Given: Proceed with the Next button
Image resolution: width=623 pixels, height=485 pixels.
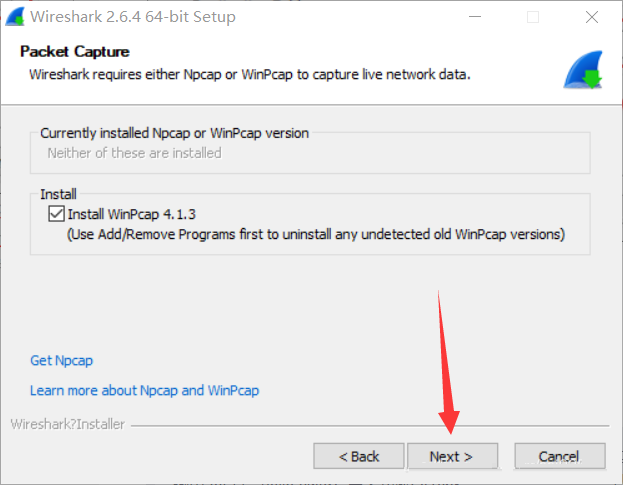Looking at the screenshot, I should (453, 456).
